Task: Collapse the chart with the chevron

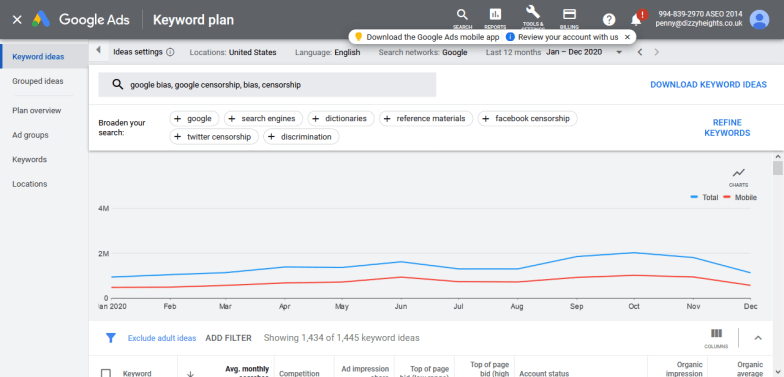Action: point(758,338)
